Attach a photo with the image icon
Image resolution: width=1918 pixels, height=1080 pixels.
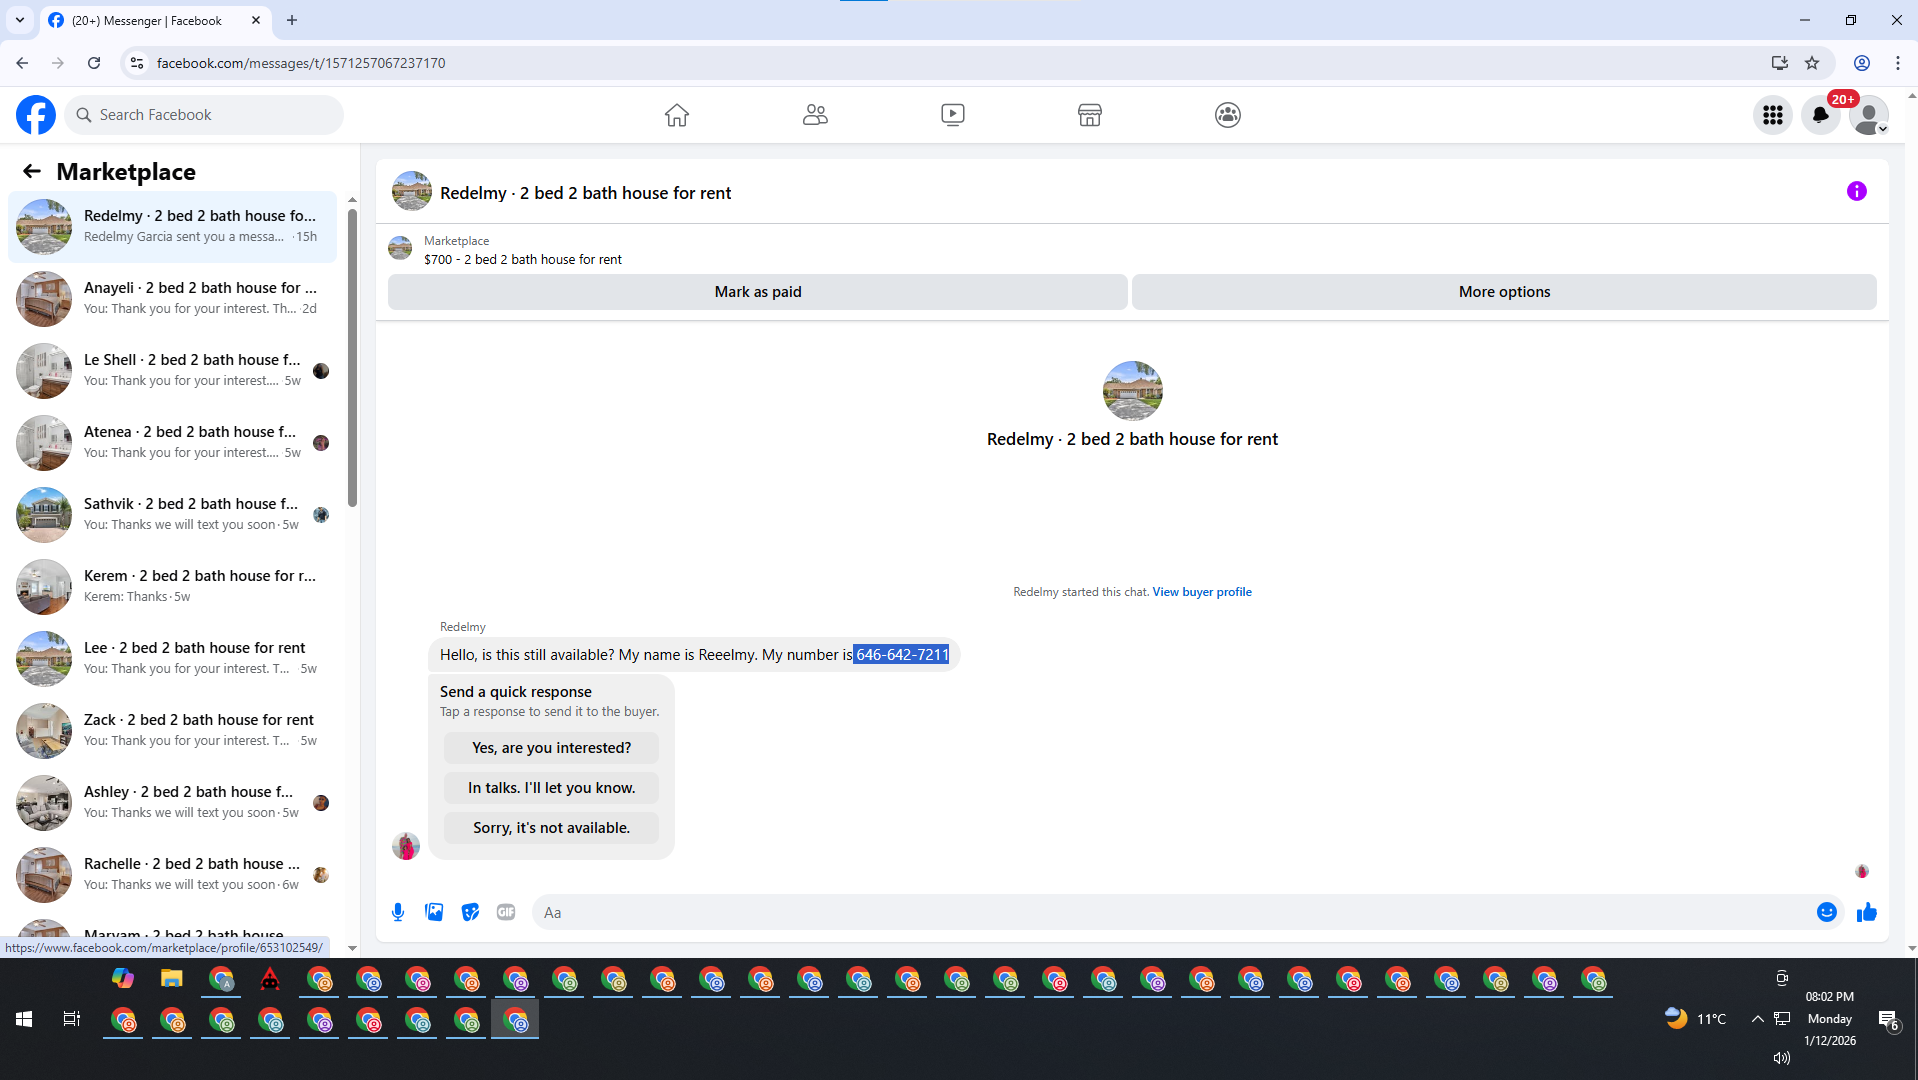tap(434, 912)
